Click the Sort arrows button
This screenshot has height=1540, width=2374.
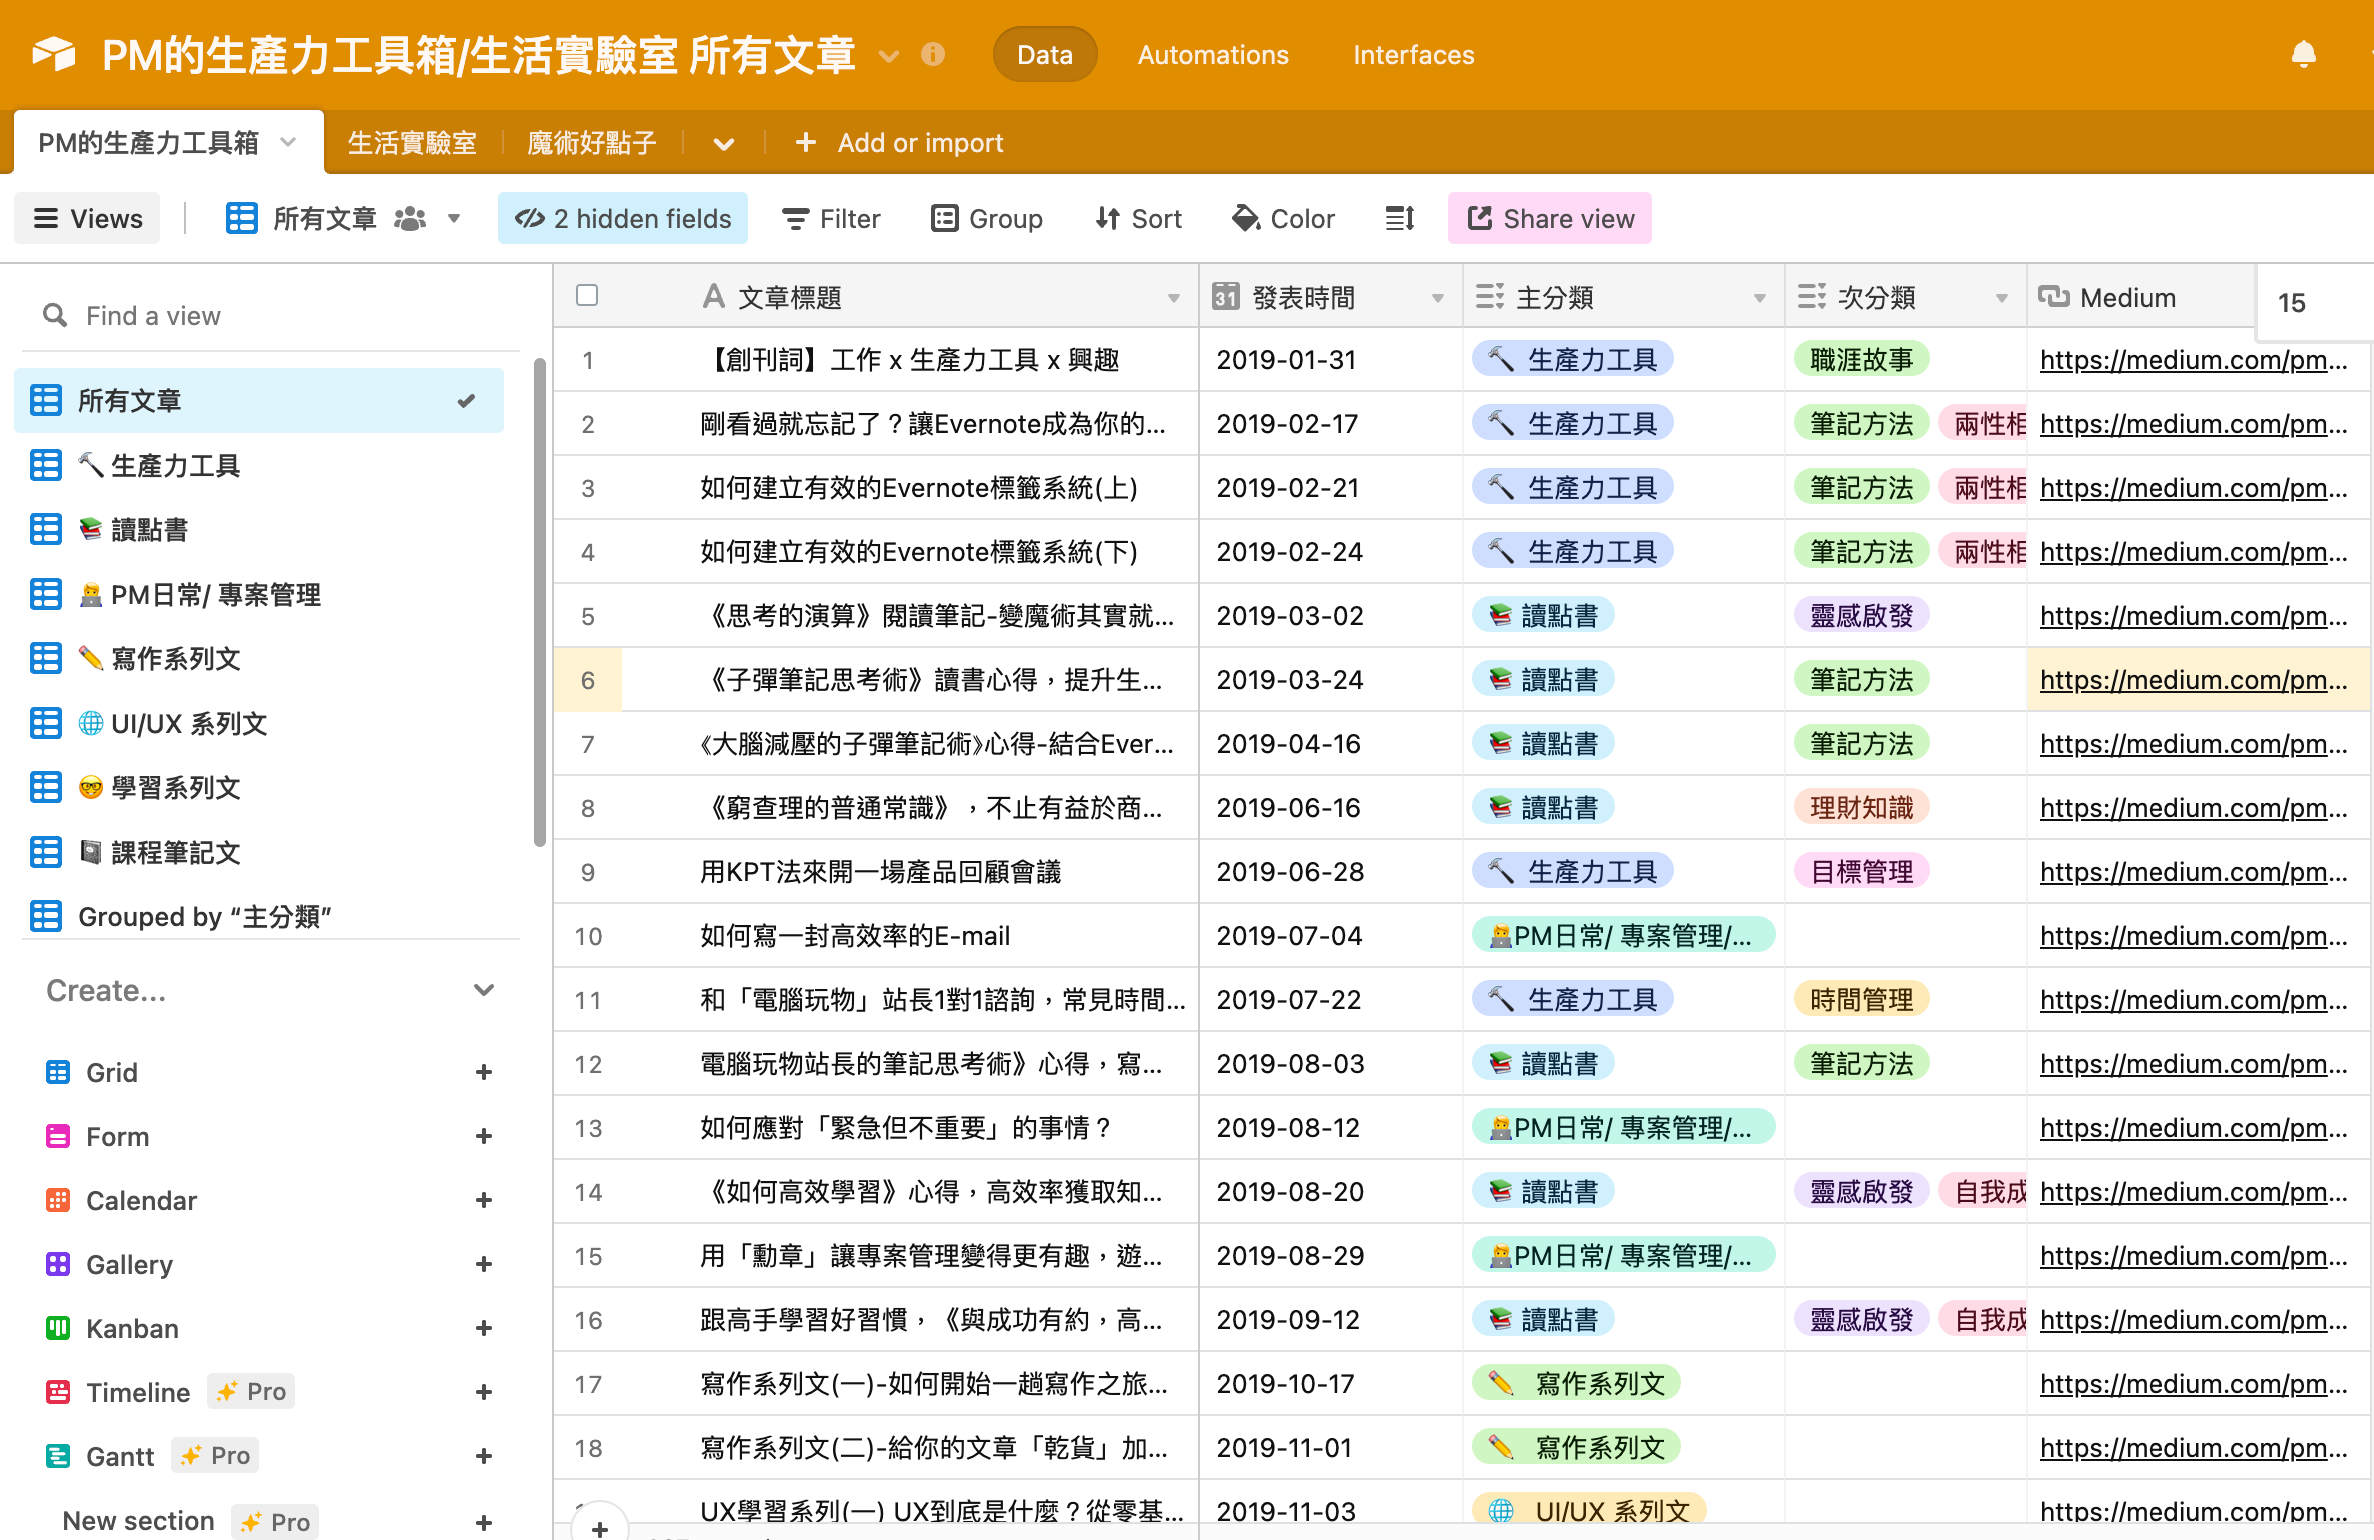1138,218
